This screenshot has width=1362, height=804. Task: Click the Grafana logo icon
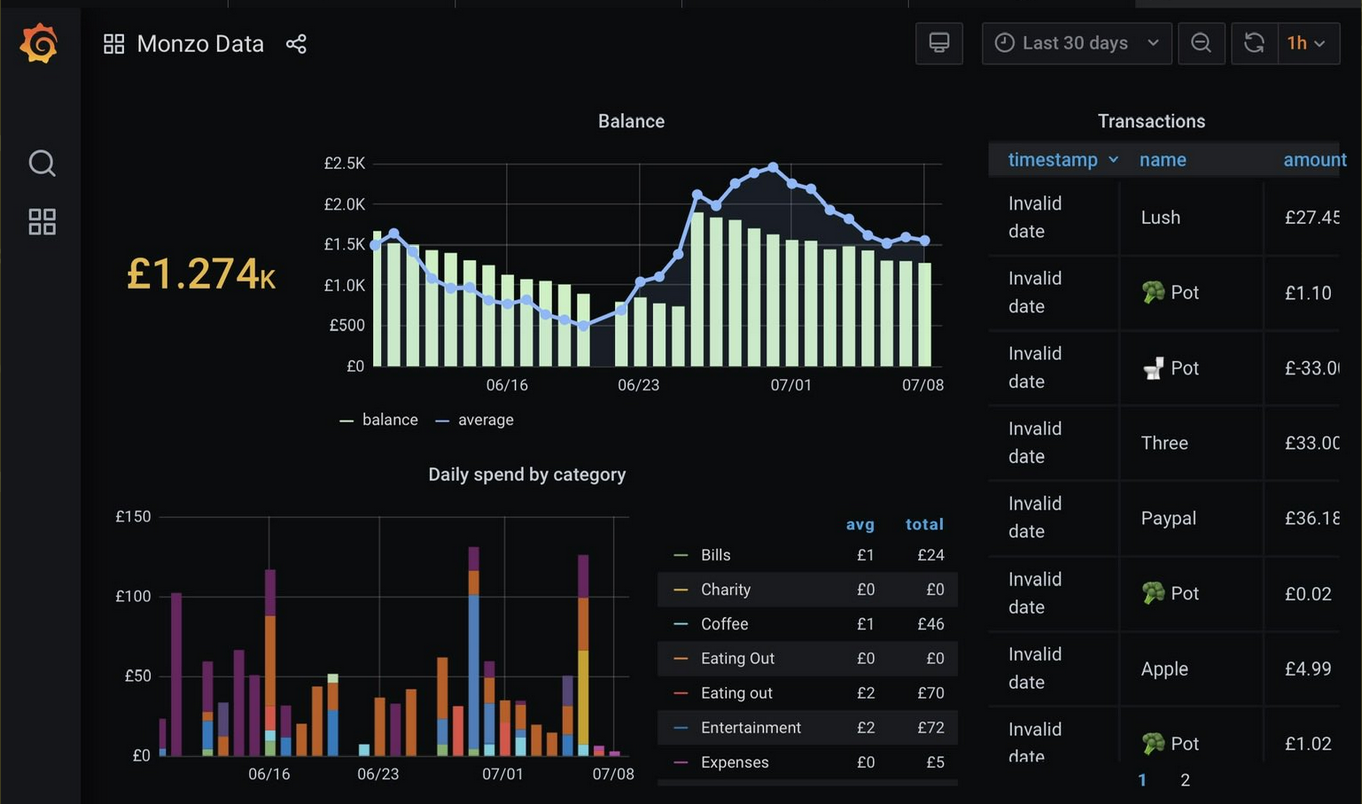[39, 44]
